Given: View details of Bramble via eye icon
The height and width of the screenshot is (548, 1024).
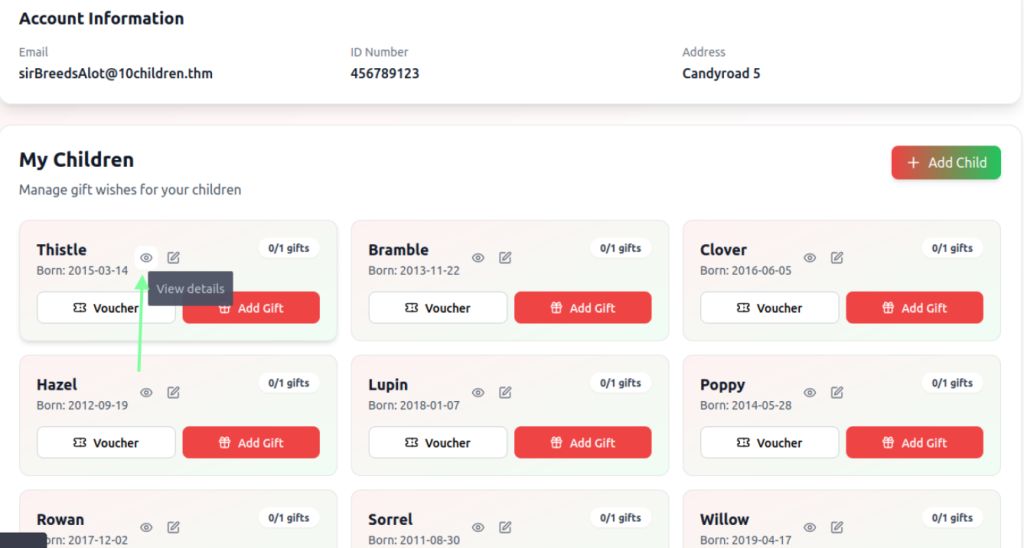Looking at the screenshot, I should (x=478, y=258).
